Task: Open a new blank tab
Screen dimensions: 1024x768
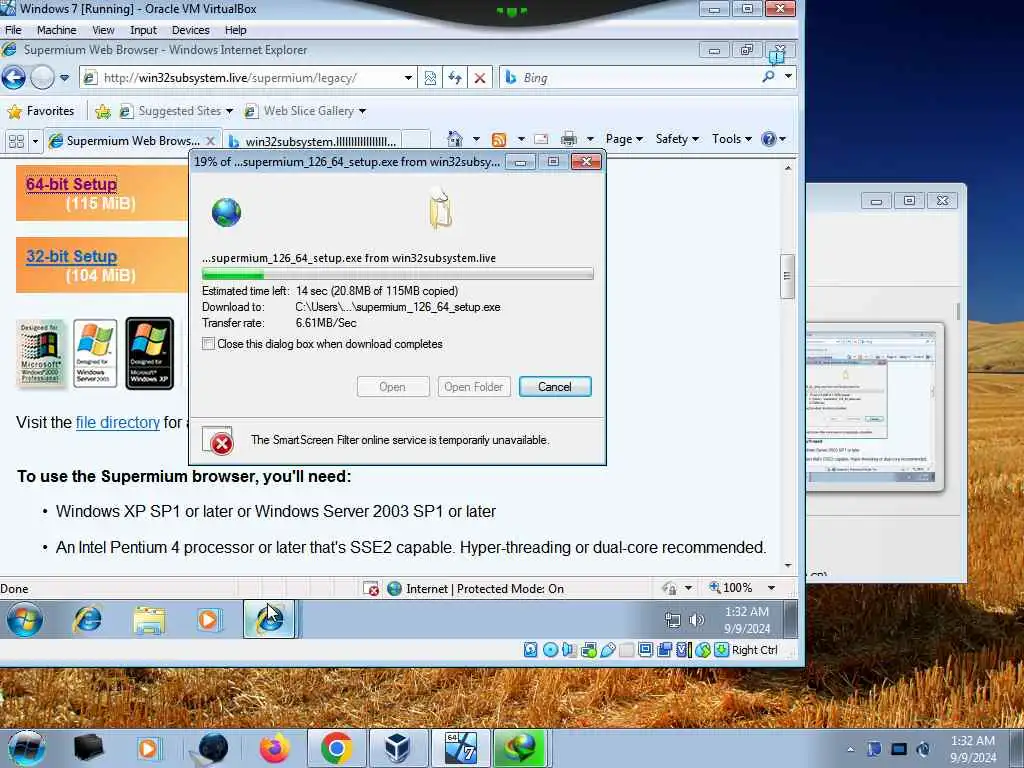Action: pyautogui.click(x=416, y=140)
